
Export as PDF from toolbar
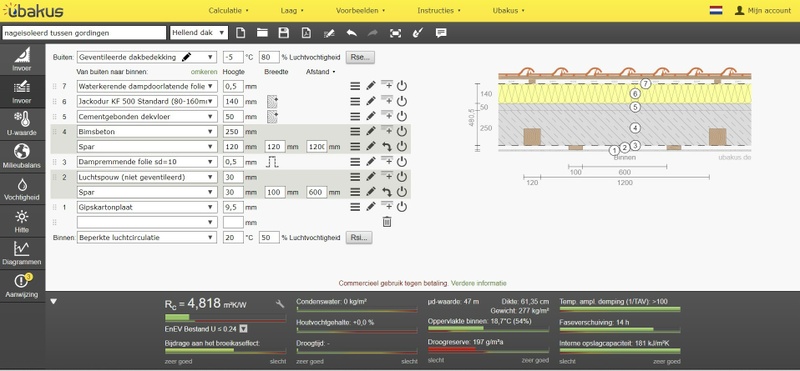(306, 33)
